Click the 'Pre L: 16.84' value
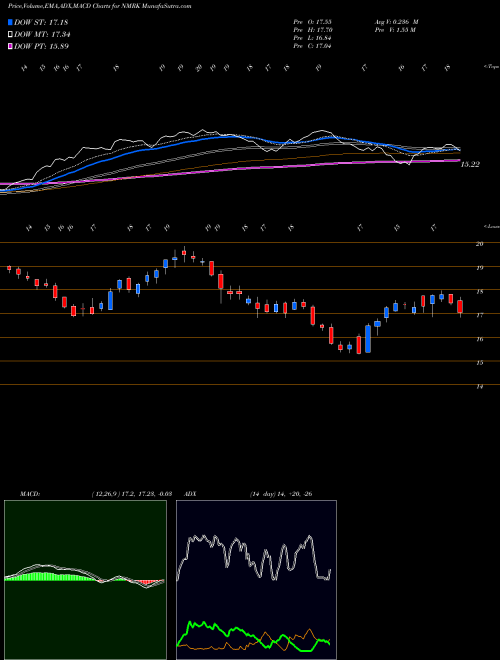 (313, 38)
